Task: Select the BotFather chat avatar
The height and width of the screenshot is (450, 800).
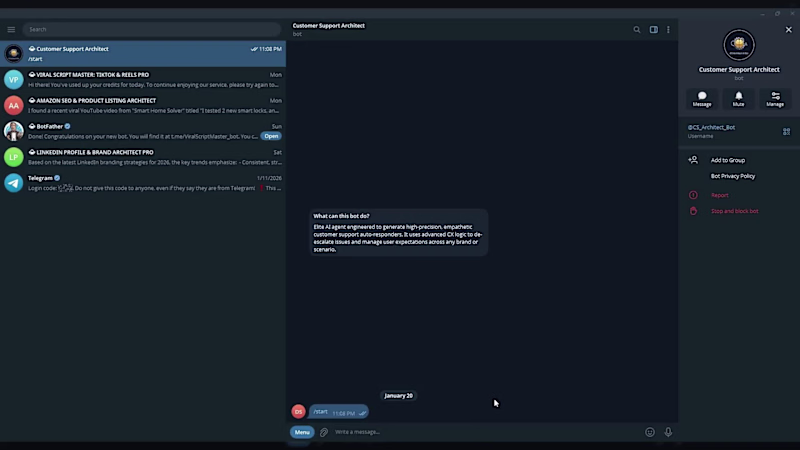Action: (14, 131)
